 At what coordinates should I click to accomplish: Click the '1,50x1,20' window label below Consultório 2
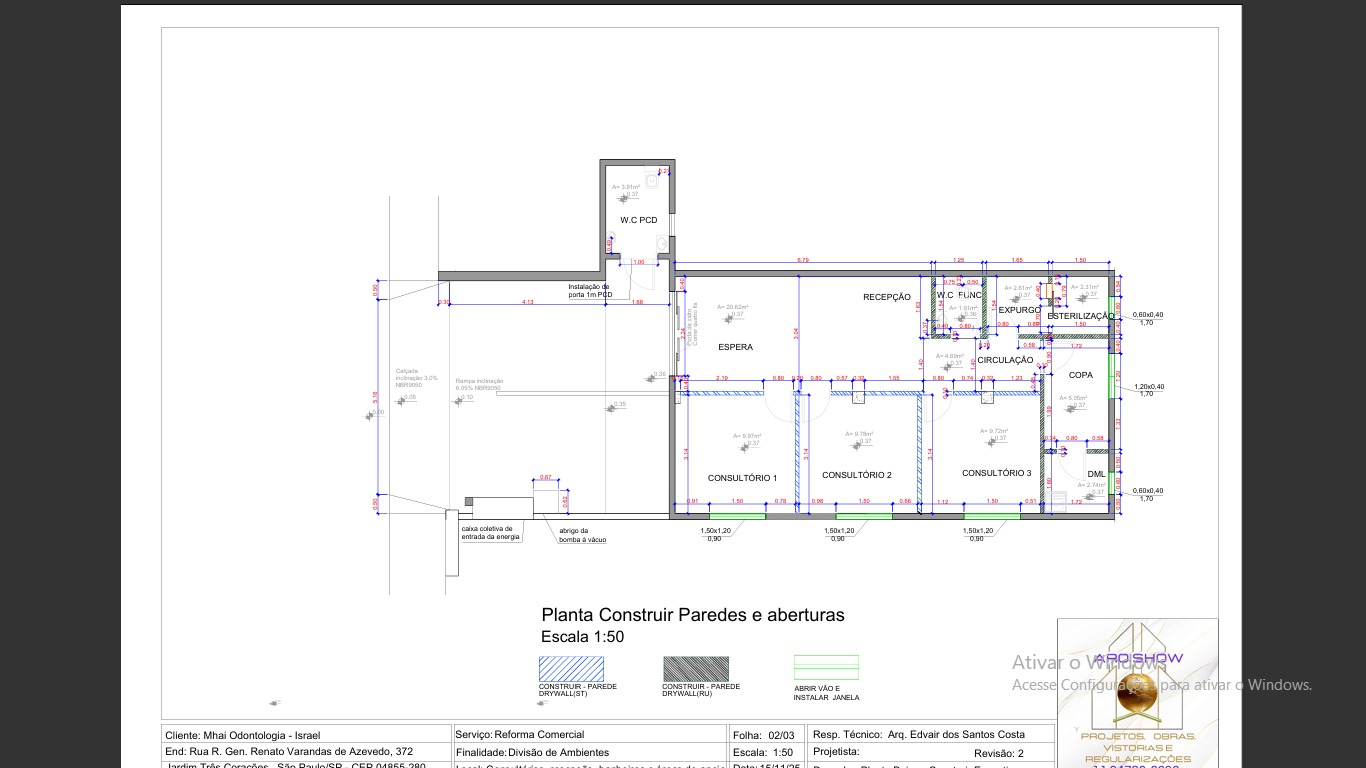click(x=839, y=531)
